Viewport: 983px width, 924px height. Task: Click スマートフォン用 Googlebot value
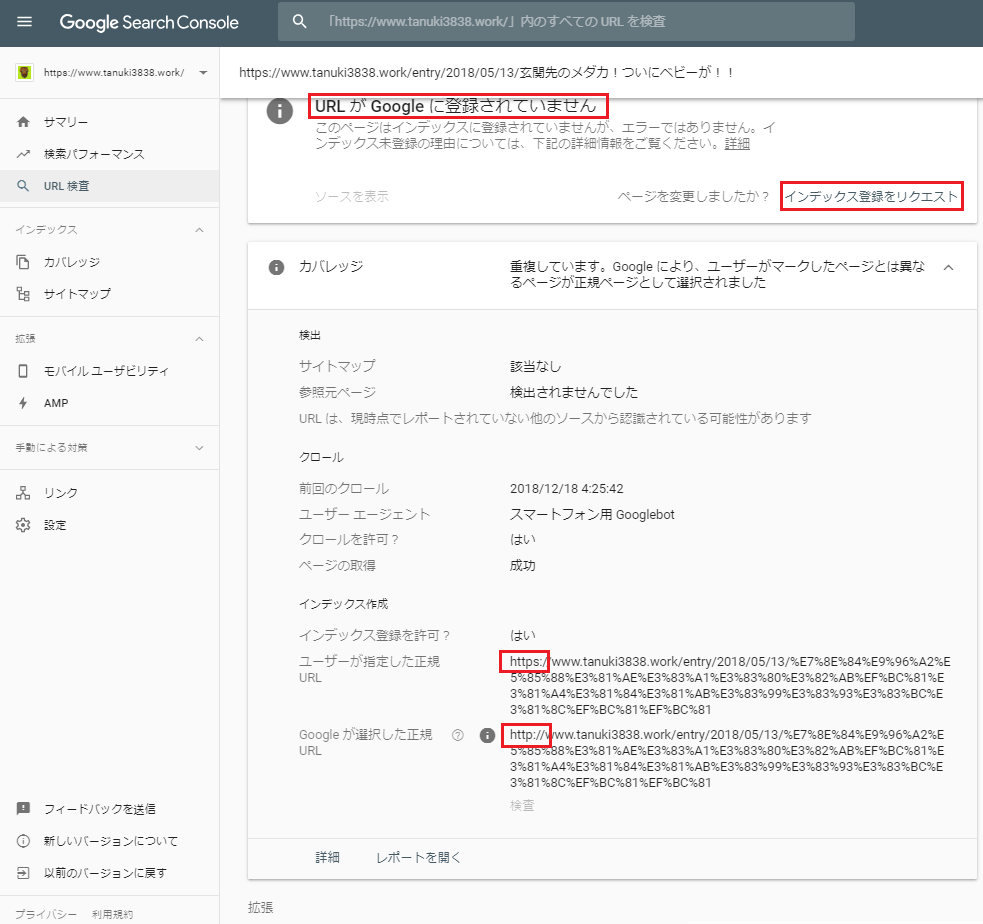click(592, 514)
